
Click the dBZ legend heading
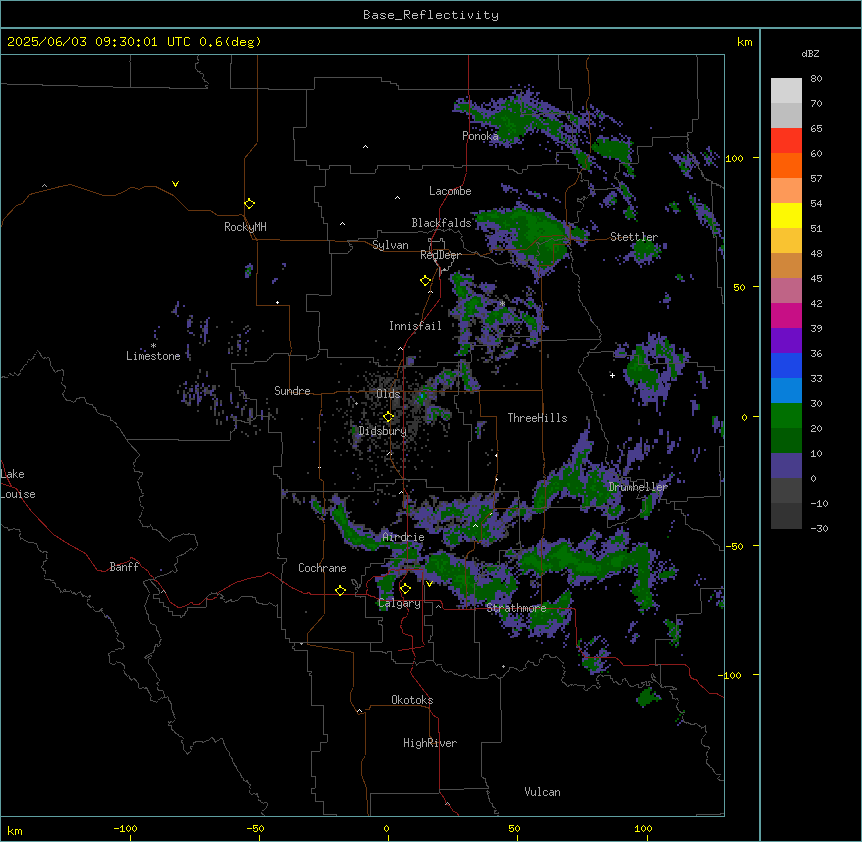(810, 54)
